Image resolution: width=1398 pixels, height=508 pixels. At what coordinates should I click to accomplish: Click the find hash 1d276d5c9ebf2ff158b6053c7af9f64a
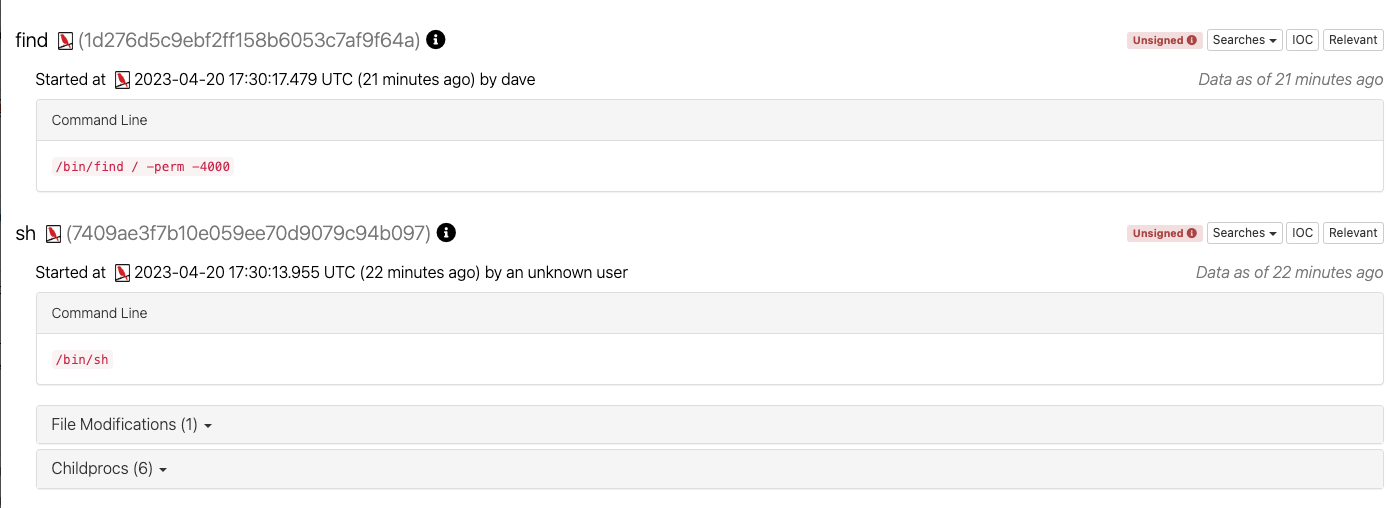coord(249,40)
